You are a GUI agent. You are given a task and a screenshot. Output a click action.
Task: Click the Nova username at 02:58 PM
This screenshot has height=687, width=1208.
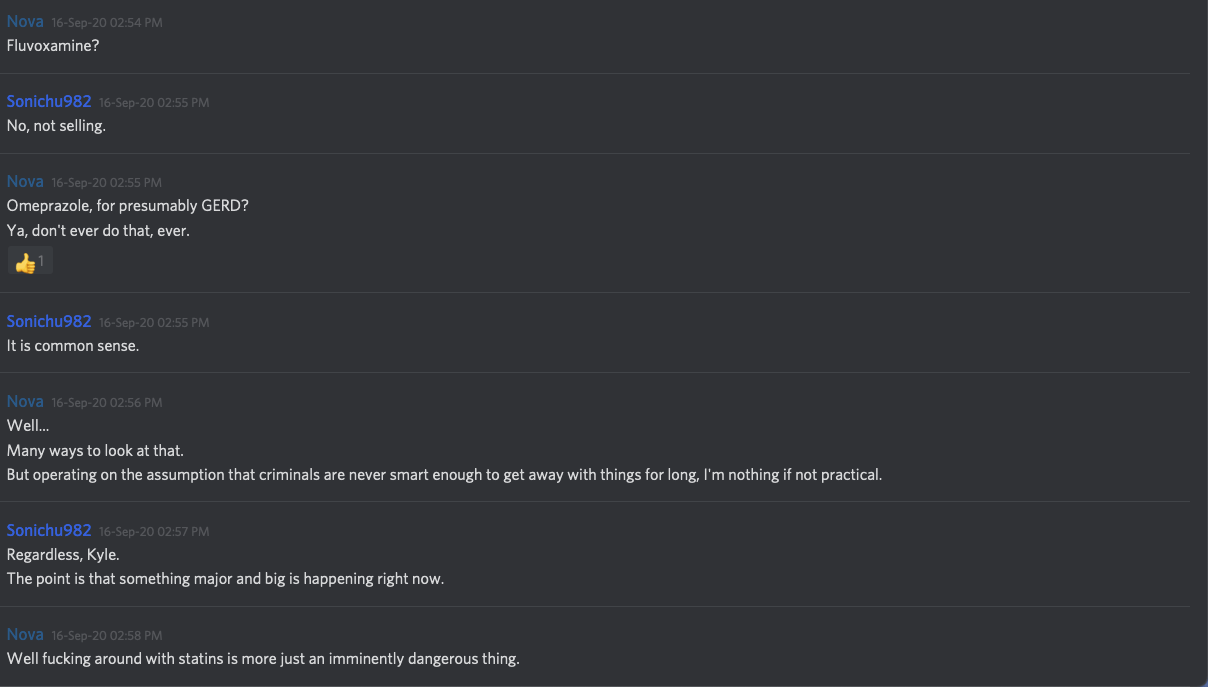coord(25,634)
